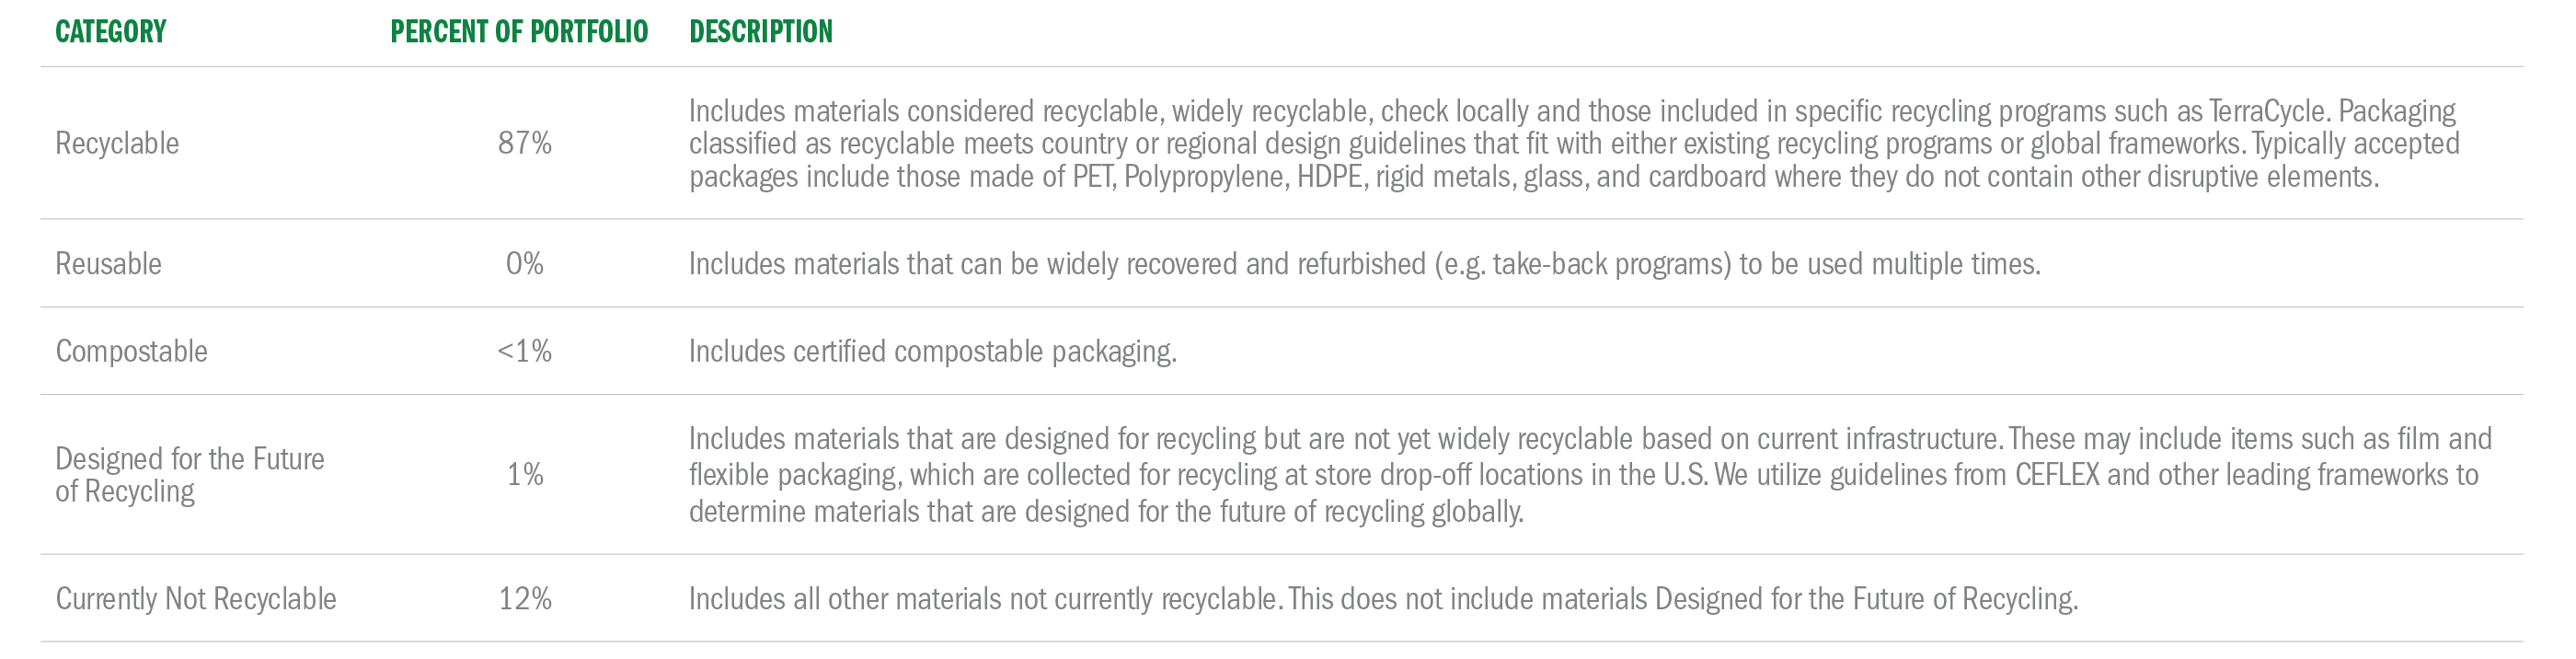Click the certified compostable packaging description

(x=933, y=351)
